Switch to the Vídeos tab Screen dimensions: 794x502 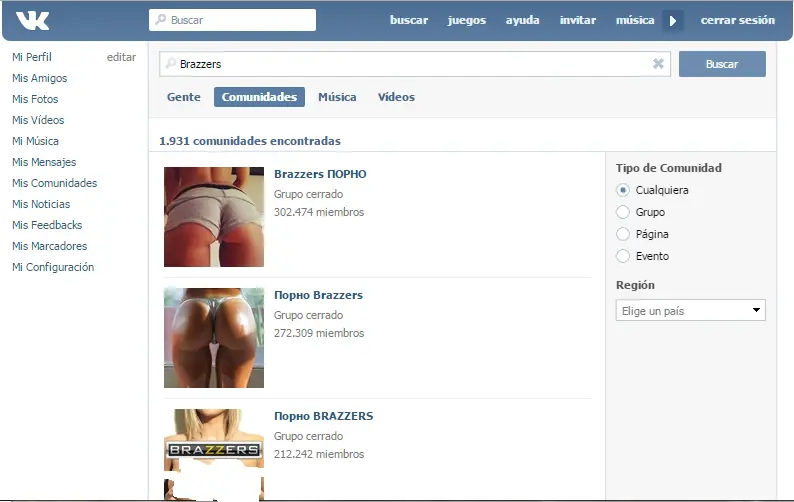(x=396, y=97)
